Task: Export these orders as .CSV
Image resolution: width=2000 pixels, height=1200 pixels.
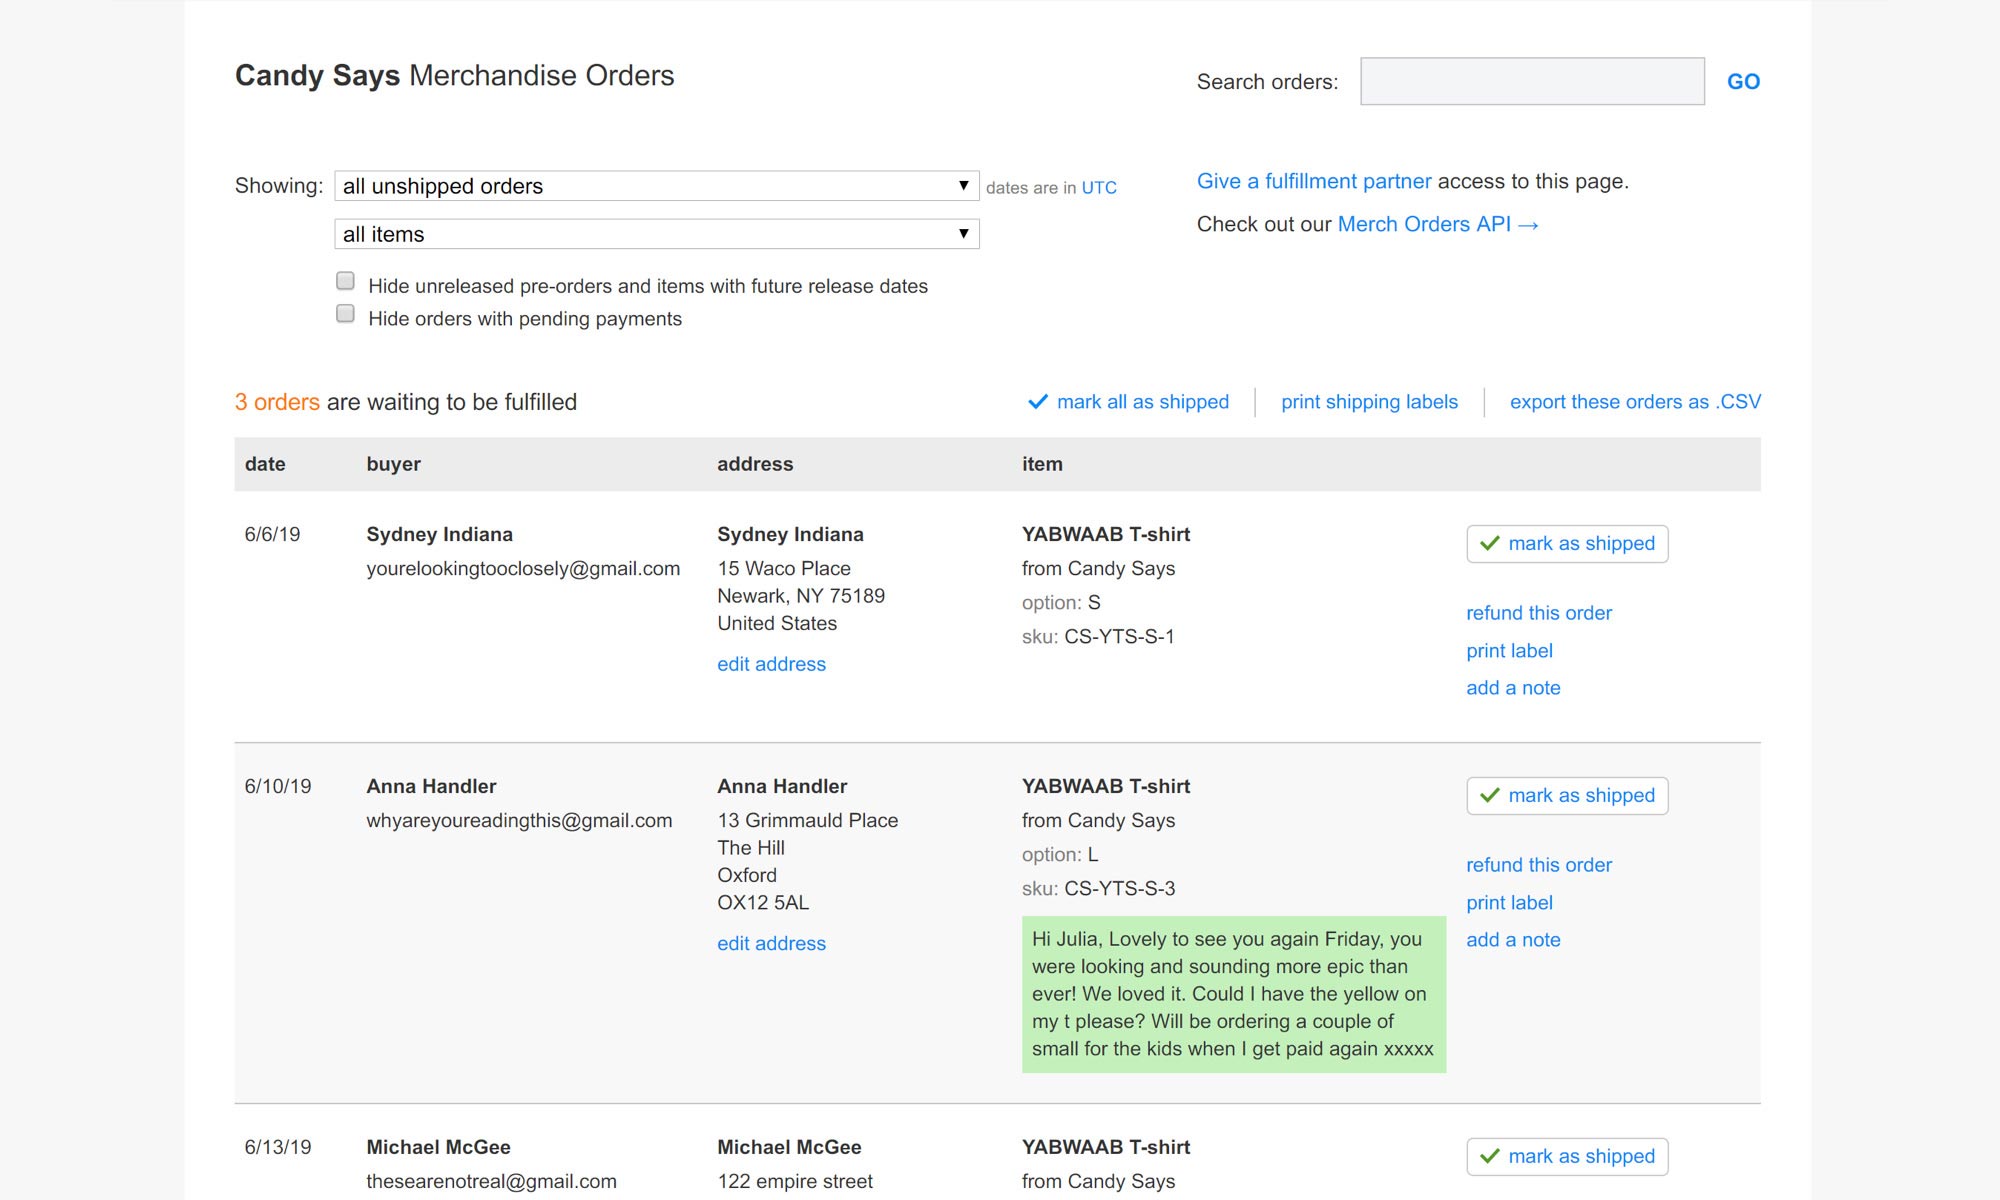Action: pos(1634,402)
